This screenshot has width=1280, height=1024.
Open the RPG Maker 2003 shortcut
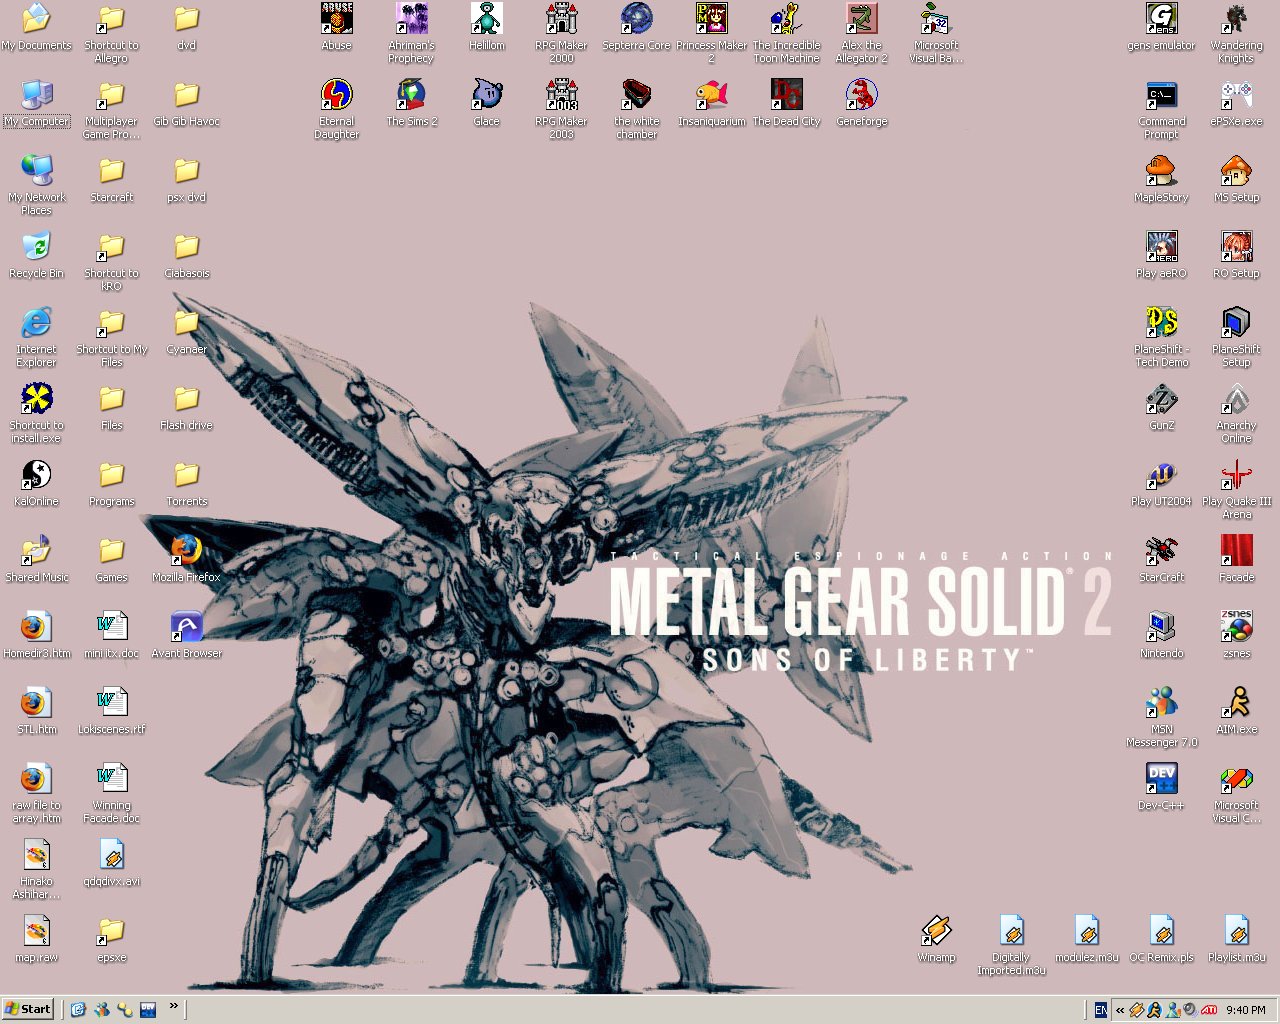(561, 96)
